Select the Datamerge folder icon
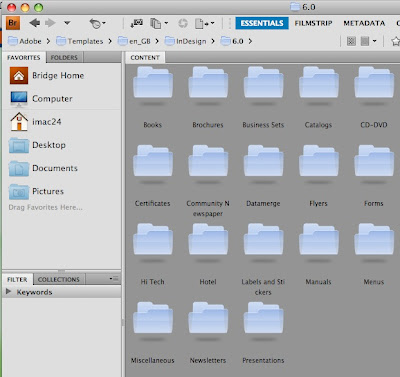Viewport: 400px width, 377px height. [264, 161]
